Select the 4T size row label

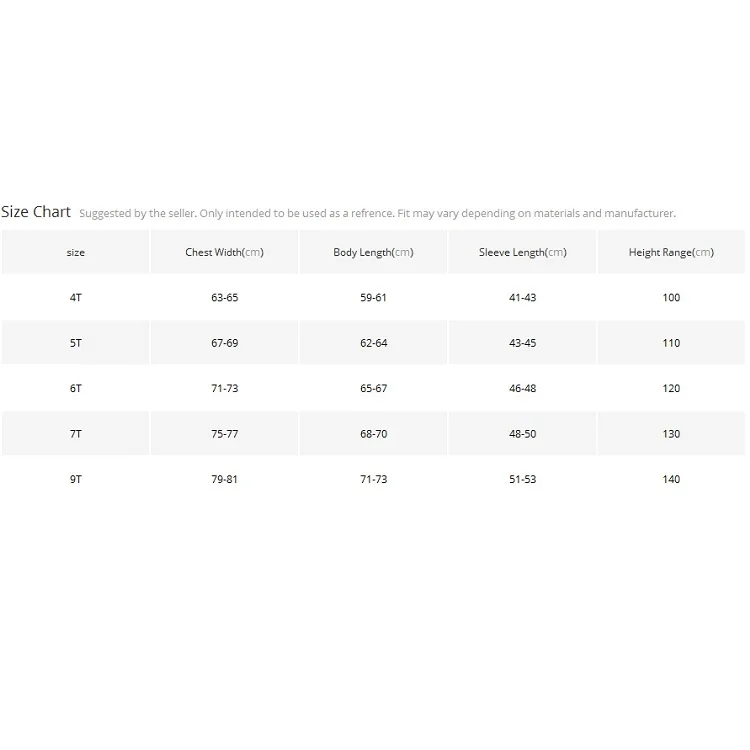coord(76,297)
